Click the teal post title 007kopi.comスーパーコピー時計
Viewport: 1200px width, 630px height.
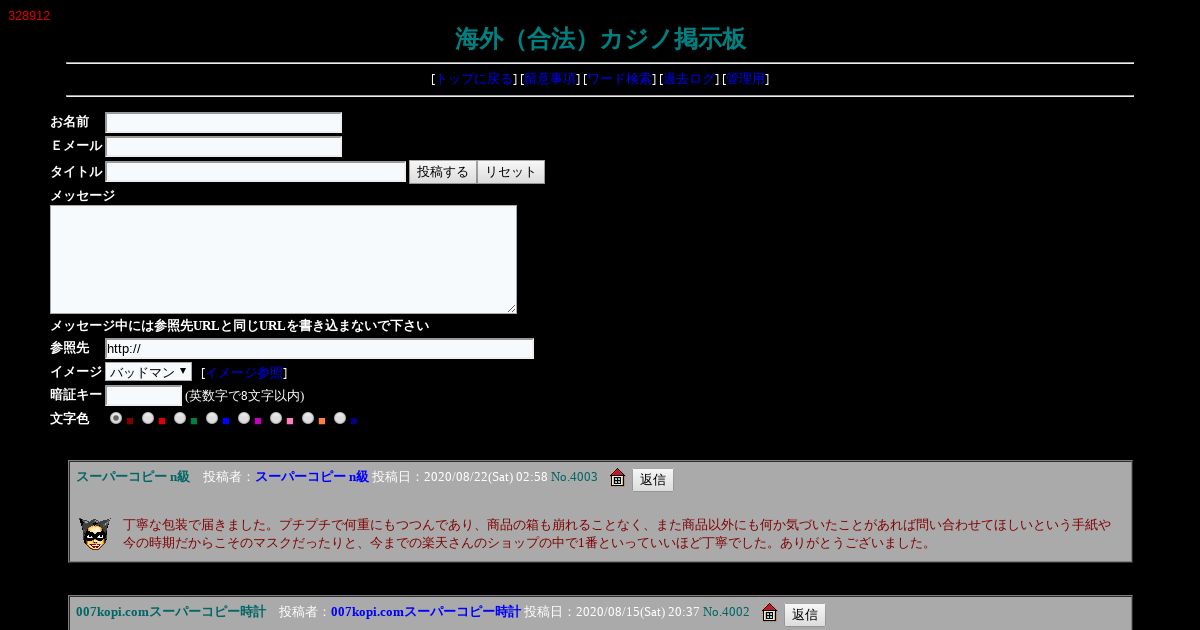(x=171, y=612)
